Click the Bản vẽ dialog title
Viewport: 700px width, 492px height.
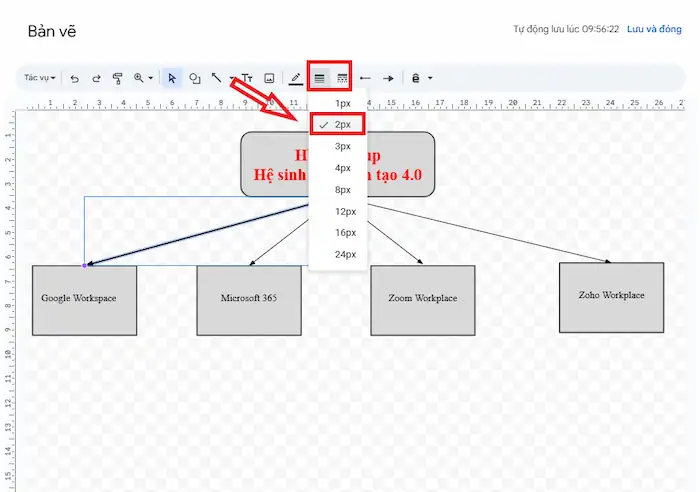(52, 31)
